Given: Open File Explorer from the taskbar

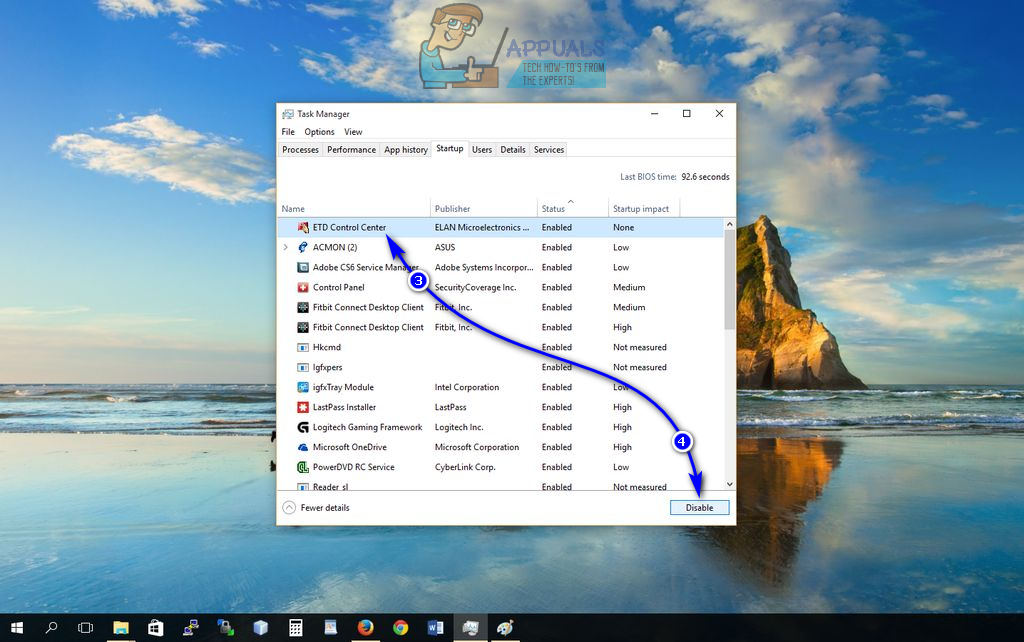Looking at the screenshot, I should 121,628.
